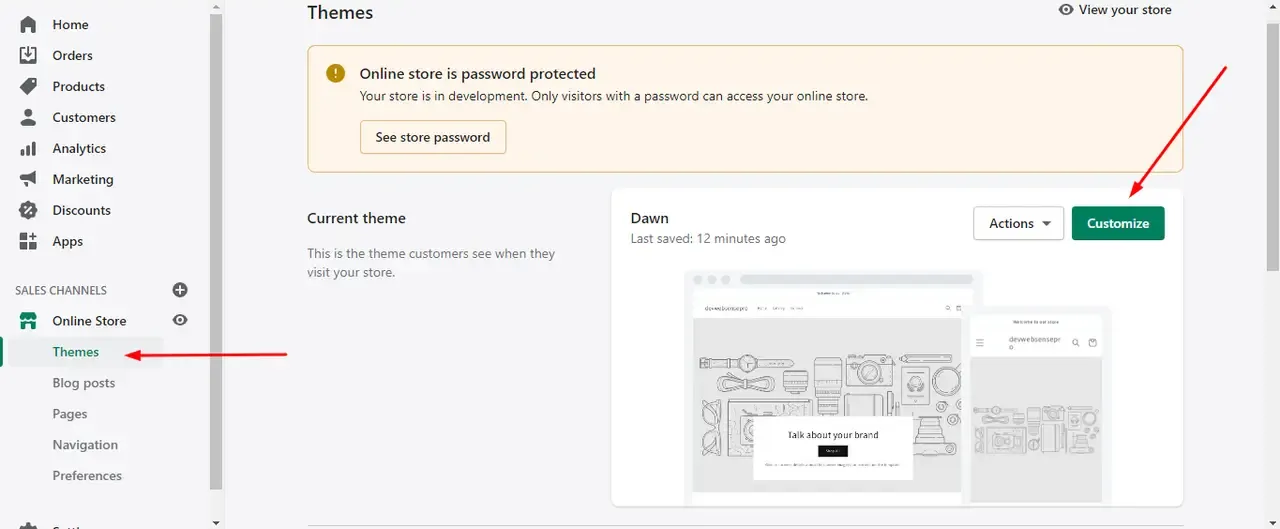Open Marketing in sidebar
The image size is (1280, 529).
tap(83, 179)
